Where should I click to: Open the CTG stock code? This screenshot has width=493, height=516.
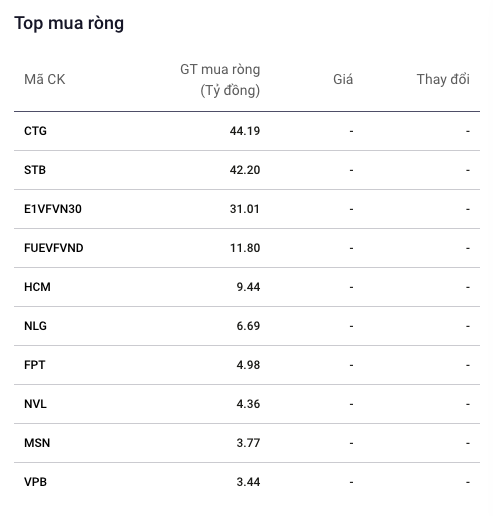click(35, 131)
